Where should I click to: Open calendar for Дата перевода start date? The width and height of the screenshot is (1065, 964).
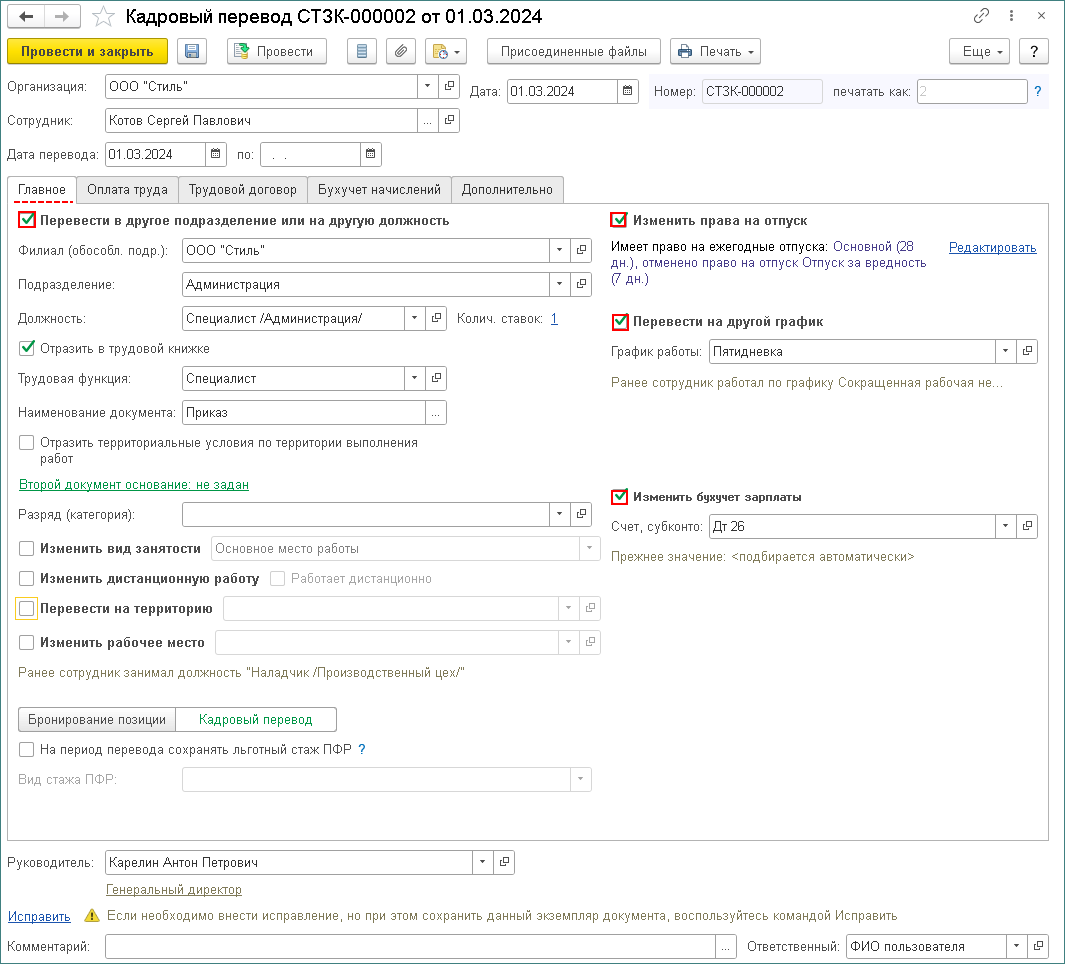point(215,154)
